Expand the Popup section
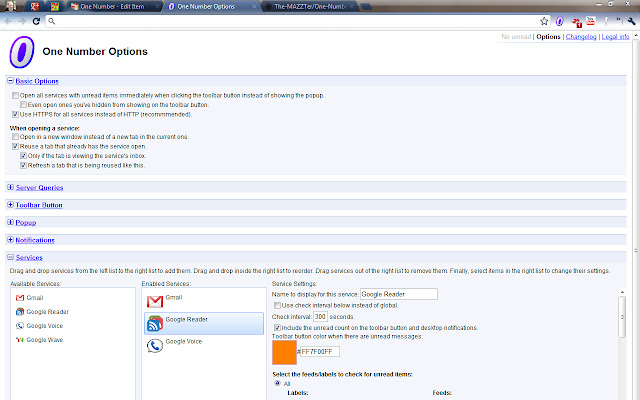The image size is (640, 400). [x=11, y=222]
